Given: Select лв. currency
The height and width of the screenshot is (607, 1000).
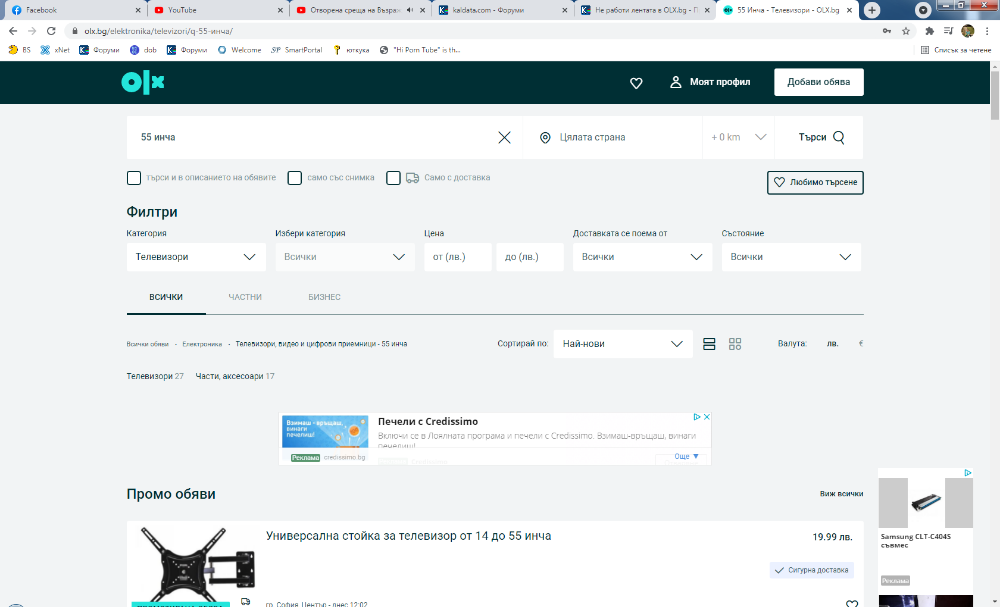Looking at the screenshot, I should pyautogui.click(x=832, y=344).
